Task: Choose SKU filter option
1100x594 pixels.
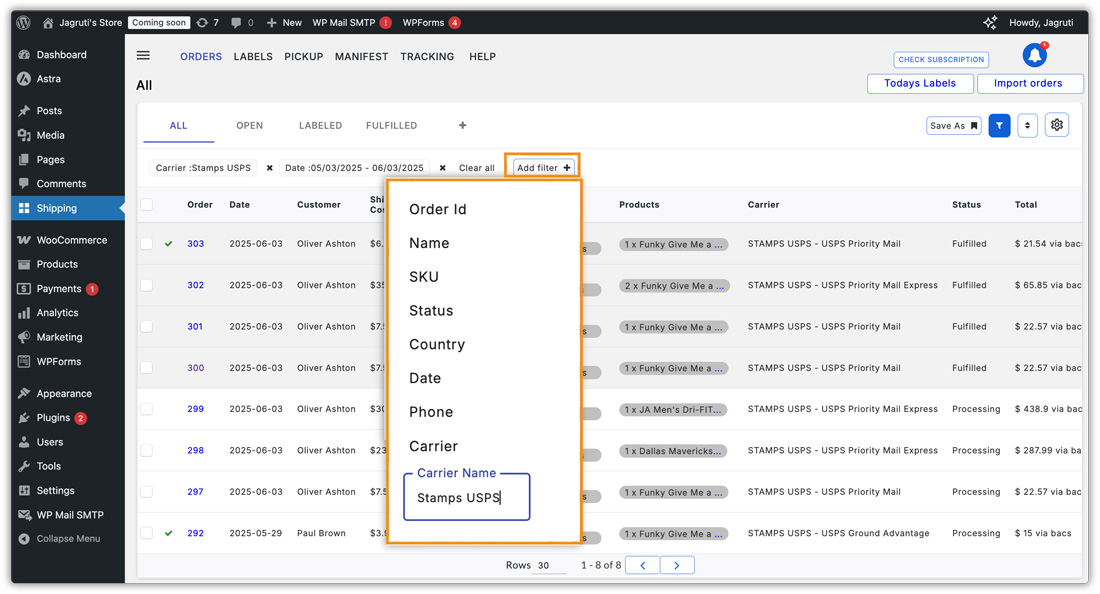Action: (x=424, y=276)
